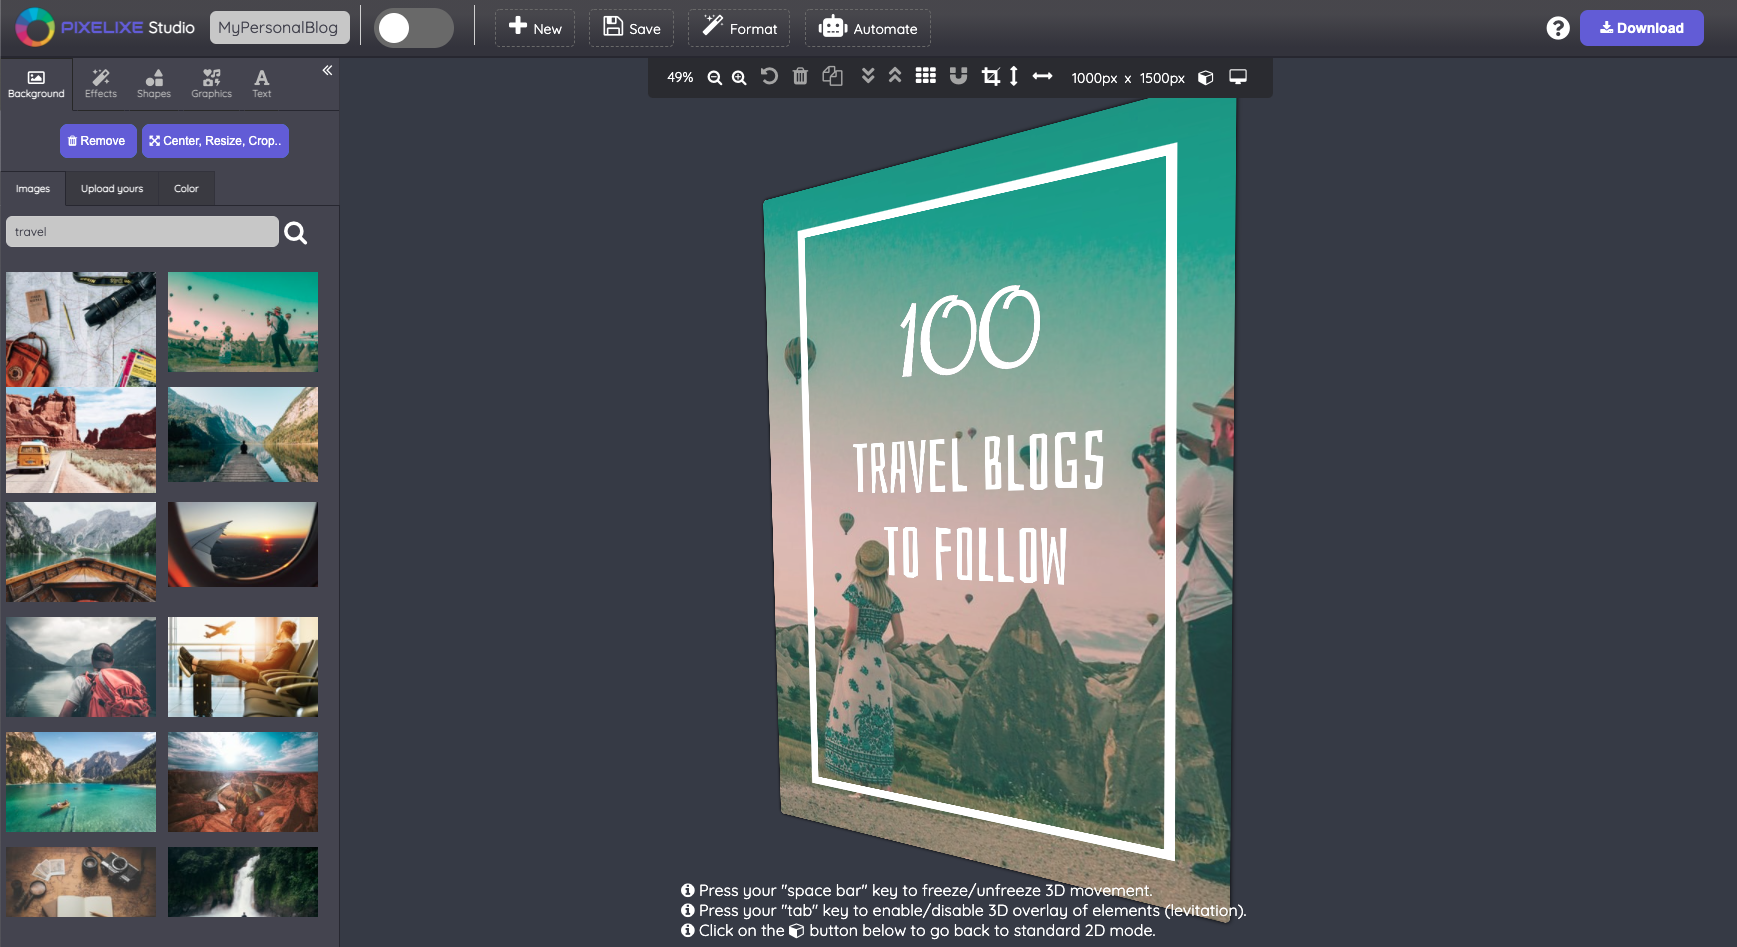Image resolution: width=1737 pixels, height=947 pixels.
Task: Zoom out the canvas
Action: point(714,78)
